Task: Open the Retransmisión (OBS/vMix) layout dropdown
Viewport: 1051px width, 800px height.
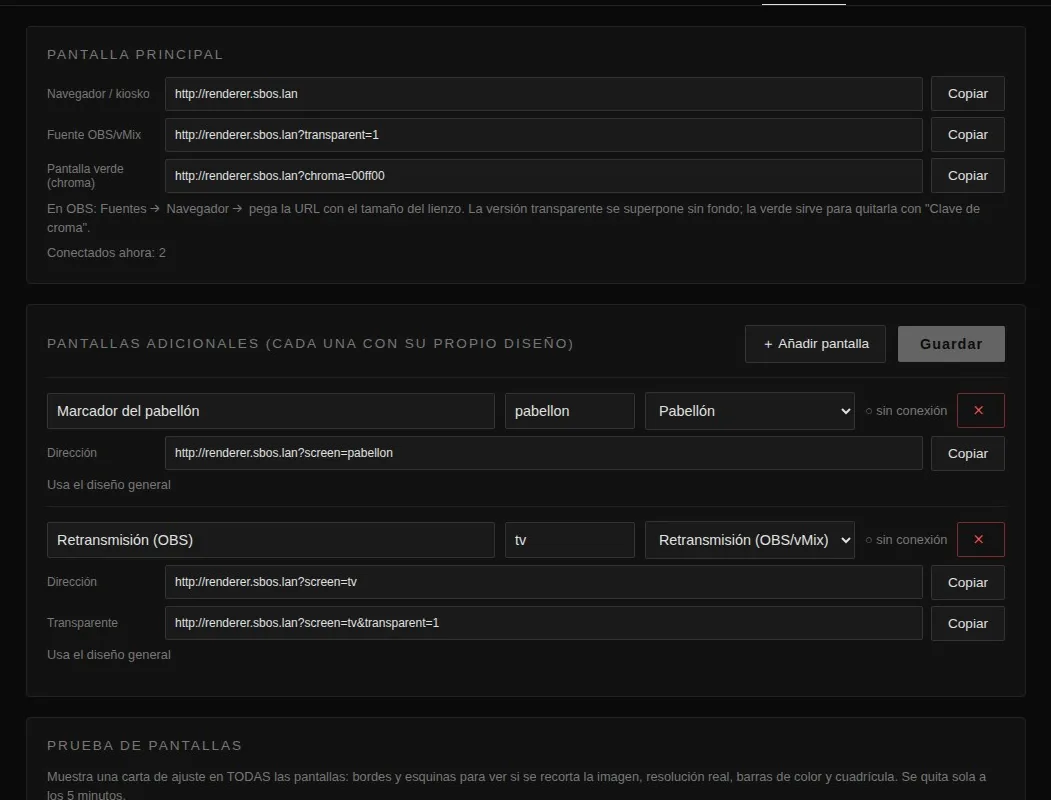Action: click(x=749, y=539)
